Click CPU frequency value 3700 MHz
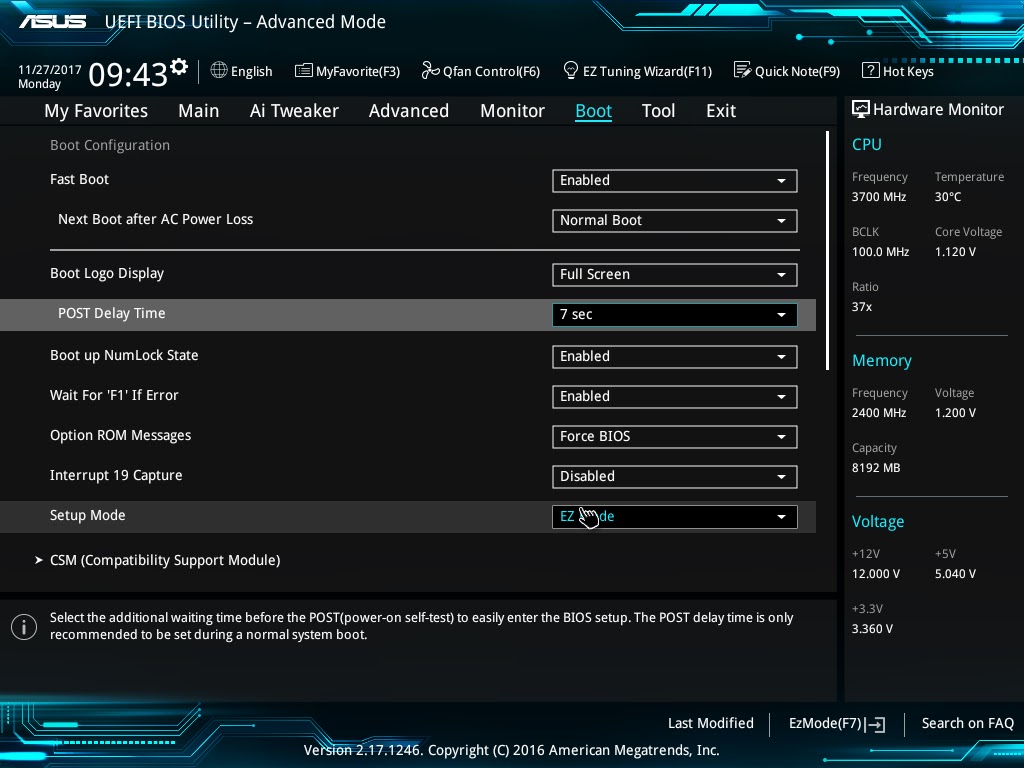Viewport: 1024px width, 768px height. click(878, 197)
